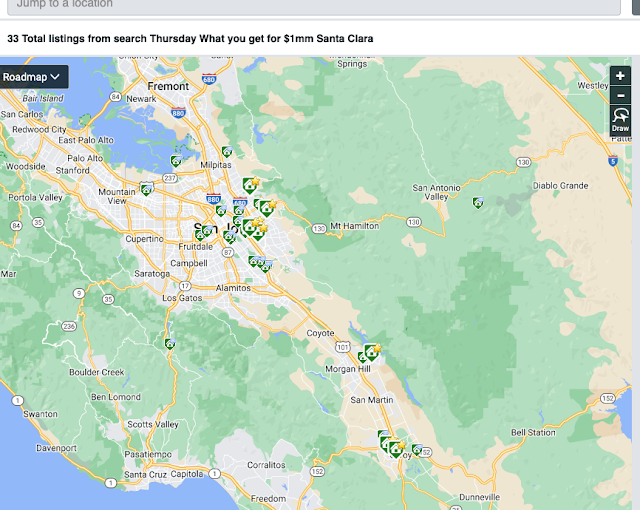Click the Scotts Valley map label

point(153,424)
